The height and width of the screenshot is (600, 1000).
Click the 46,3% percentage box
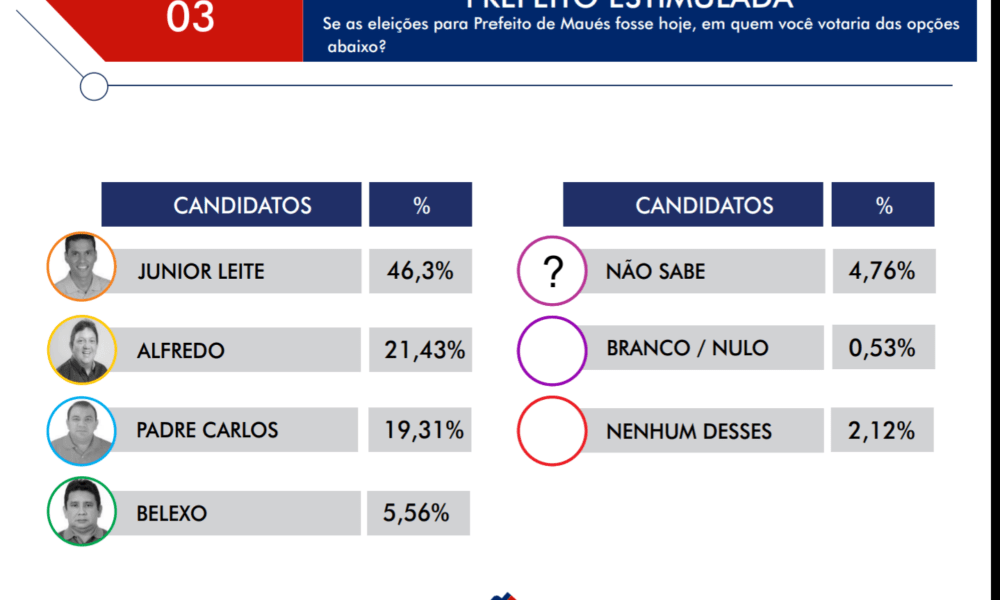coord(420,271)
